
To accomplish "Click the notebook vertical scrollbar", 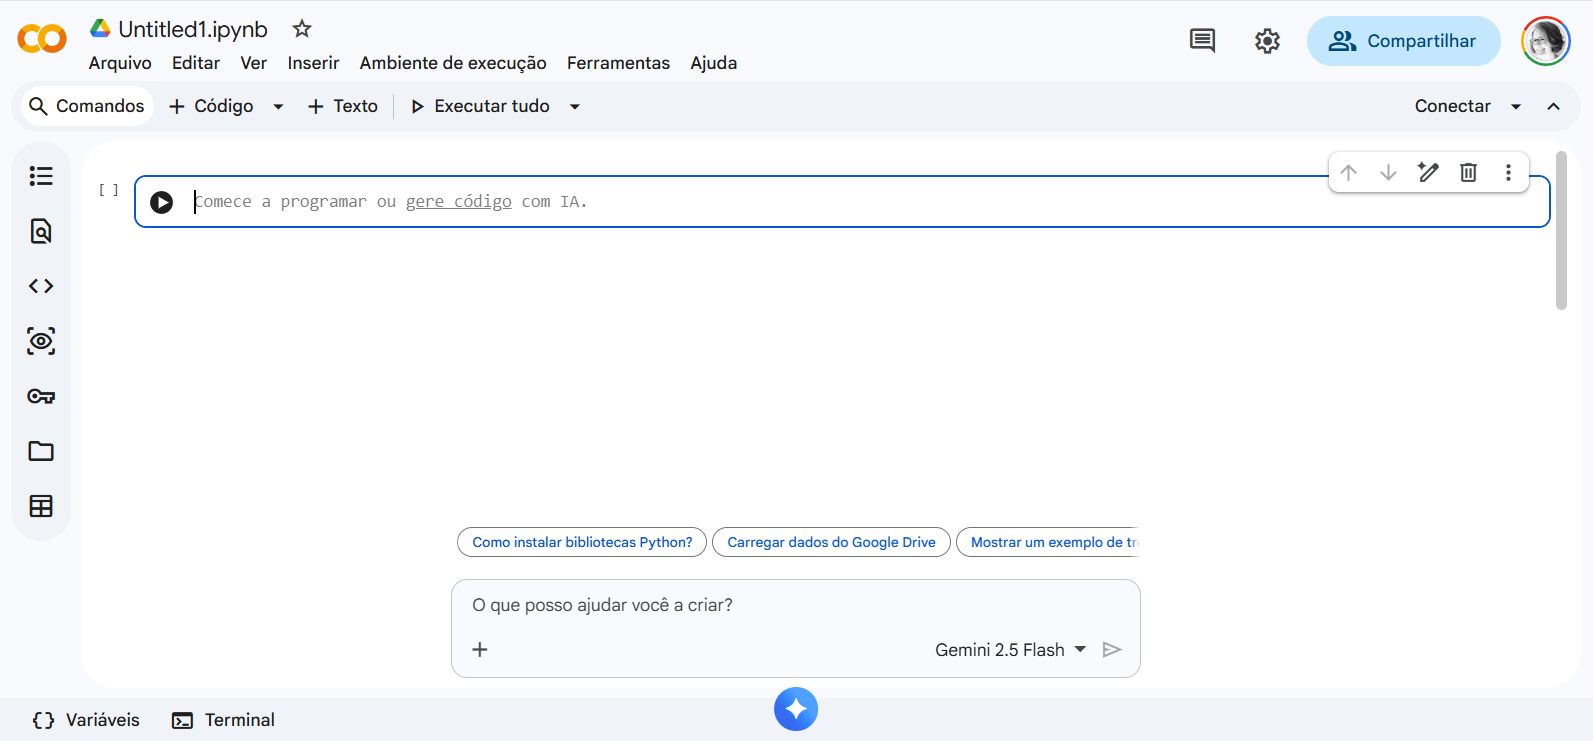I will coord(1561,231).
